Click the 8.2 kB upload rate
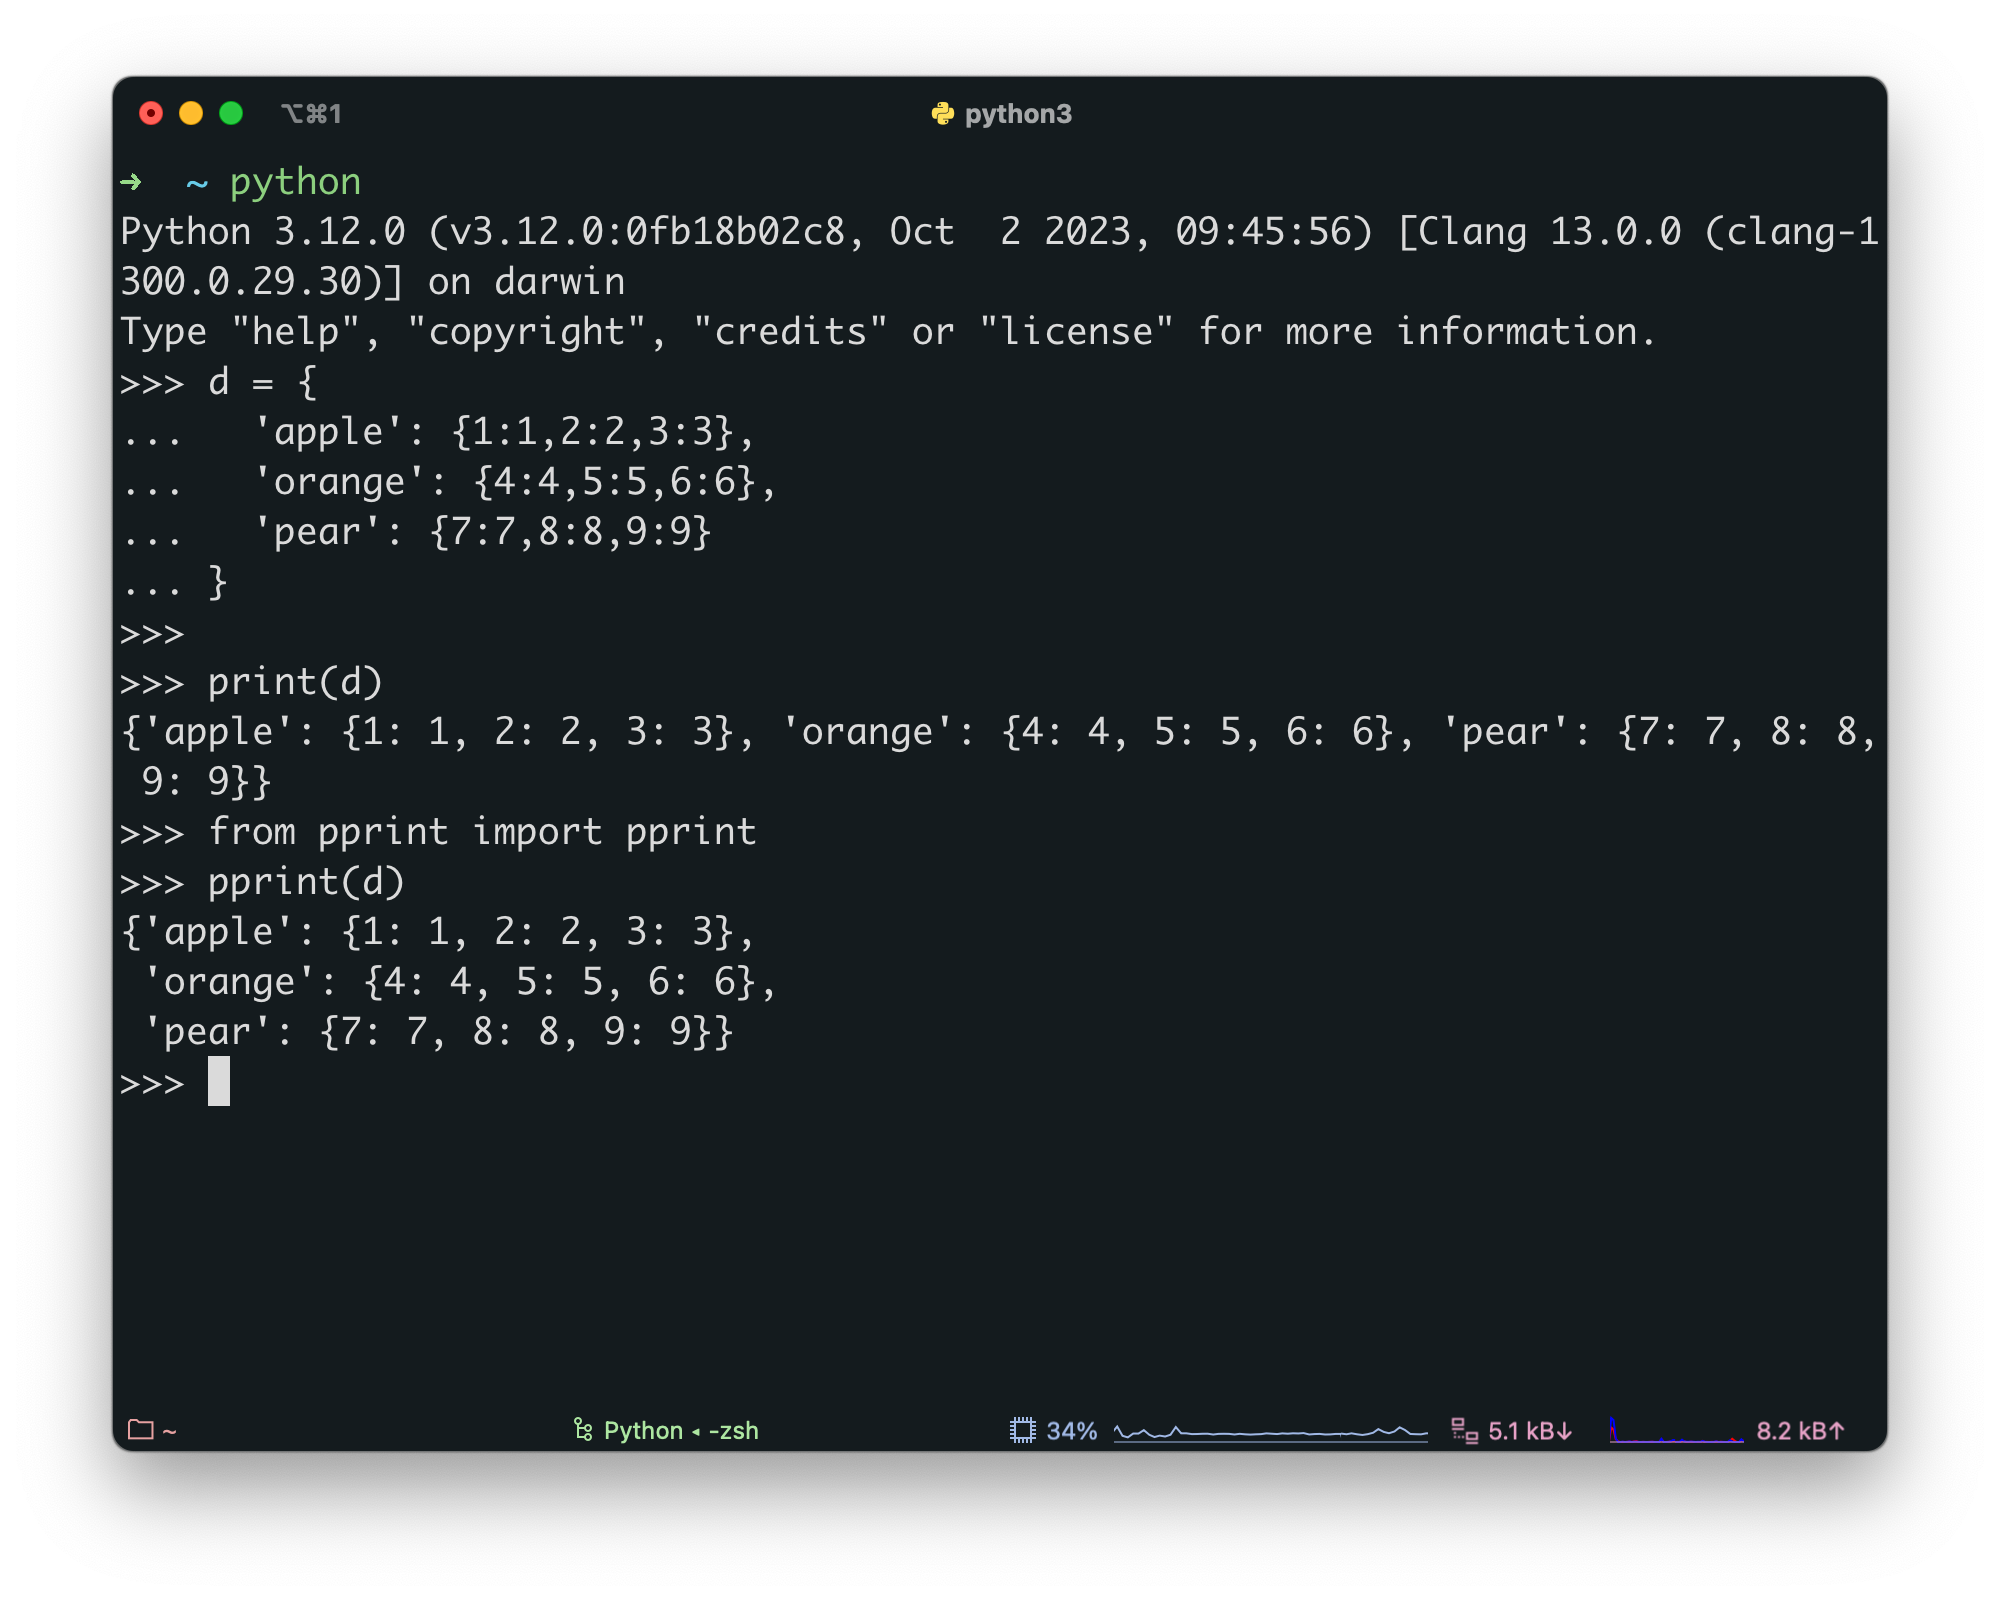The image size is (2000, 1600). pyautogui.click(x=1800, y=1431)
